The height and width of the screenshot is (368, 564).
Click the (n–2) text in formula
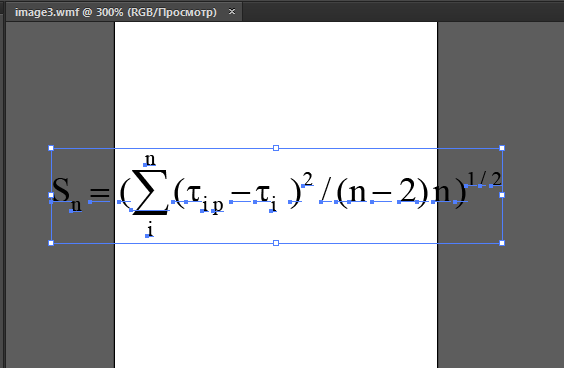click(382, 194)
